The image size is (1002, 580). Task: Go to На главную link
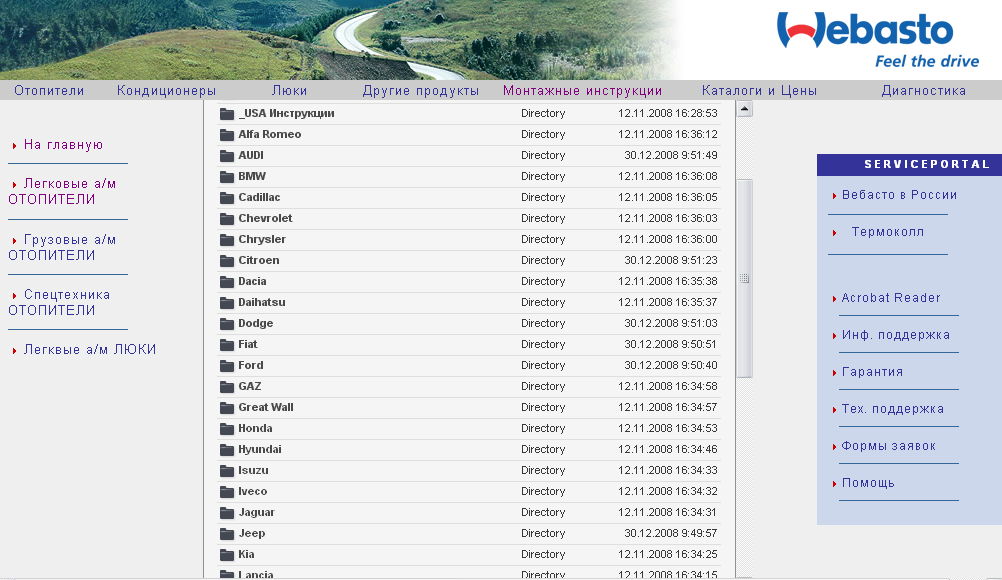click(x=63, y=145)
